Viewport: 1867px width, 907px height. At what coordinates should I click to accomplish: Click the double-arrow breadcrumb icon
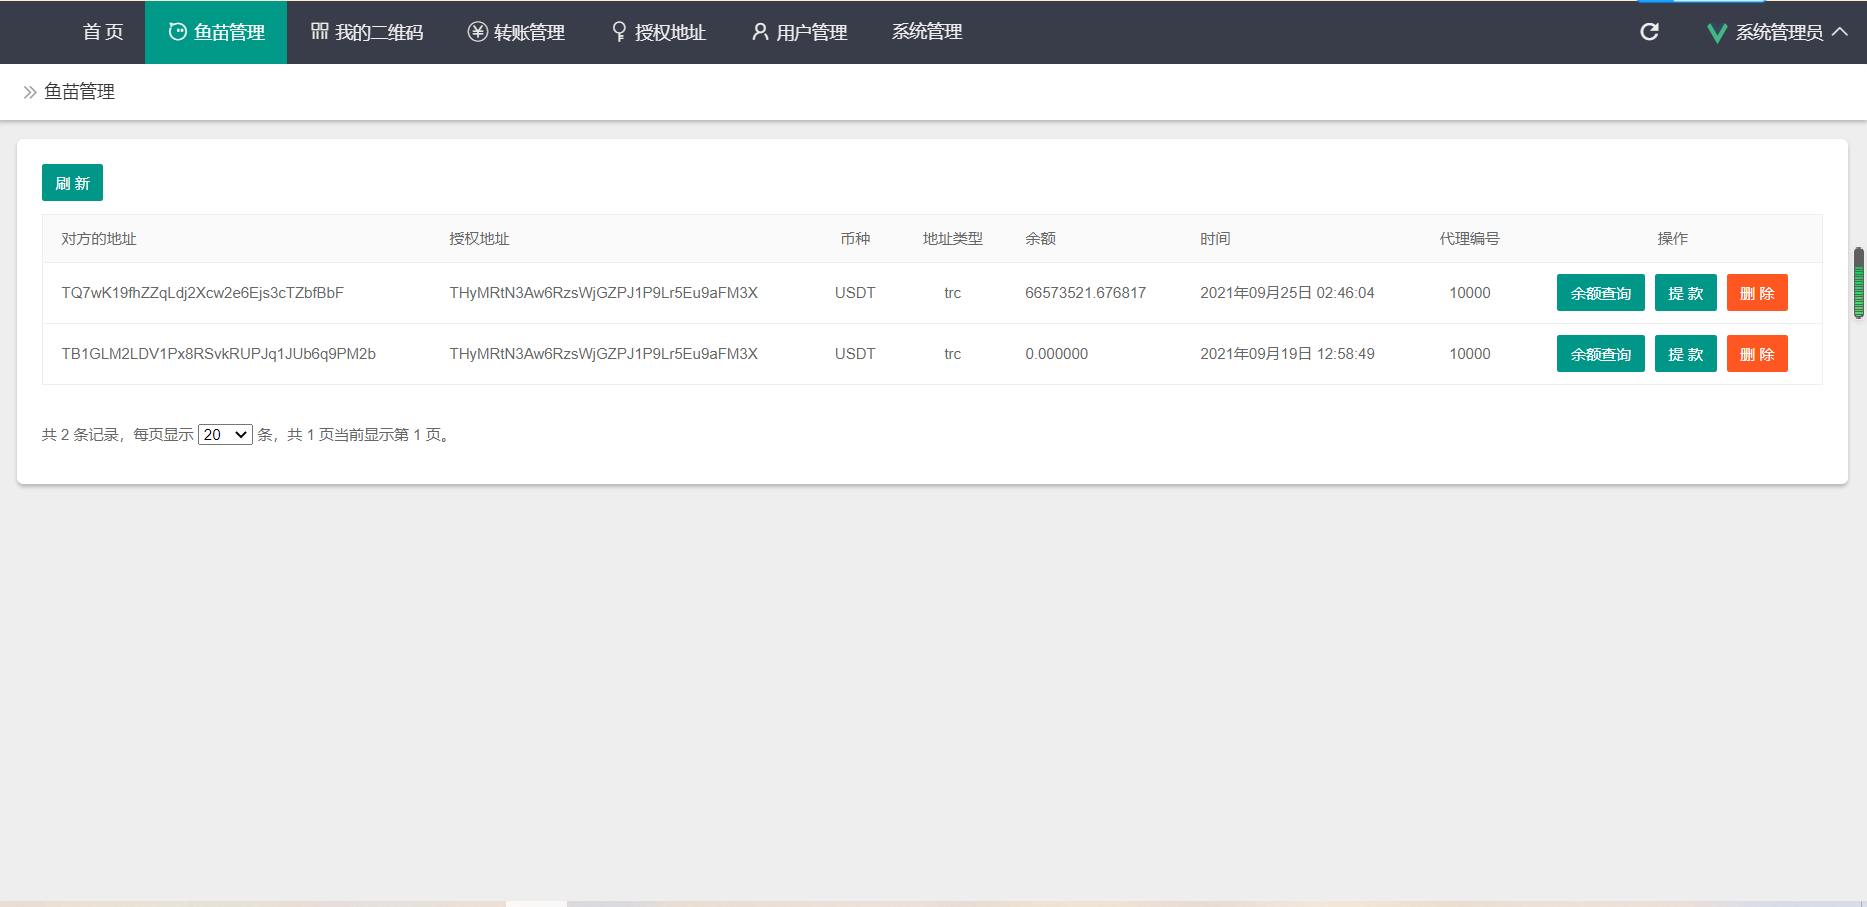pyautogui.click(x=30, y=92)
